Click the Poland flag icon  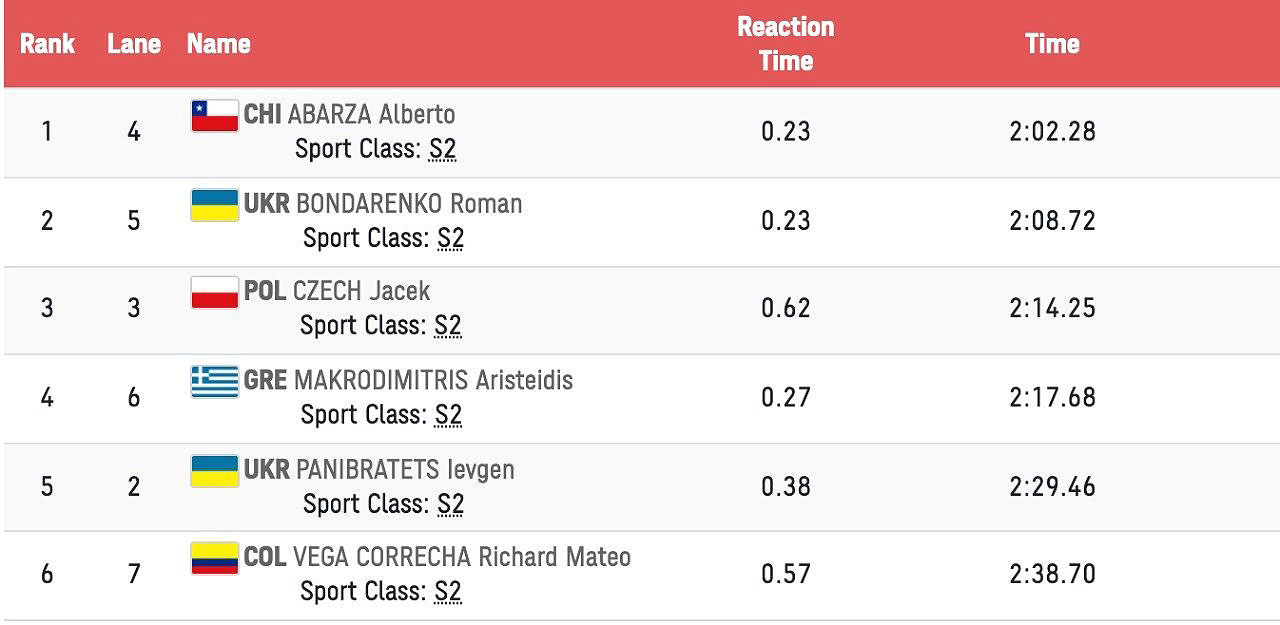[x=214, y=292]
